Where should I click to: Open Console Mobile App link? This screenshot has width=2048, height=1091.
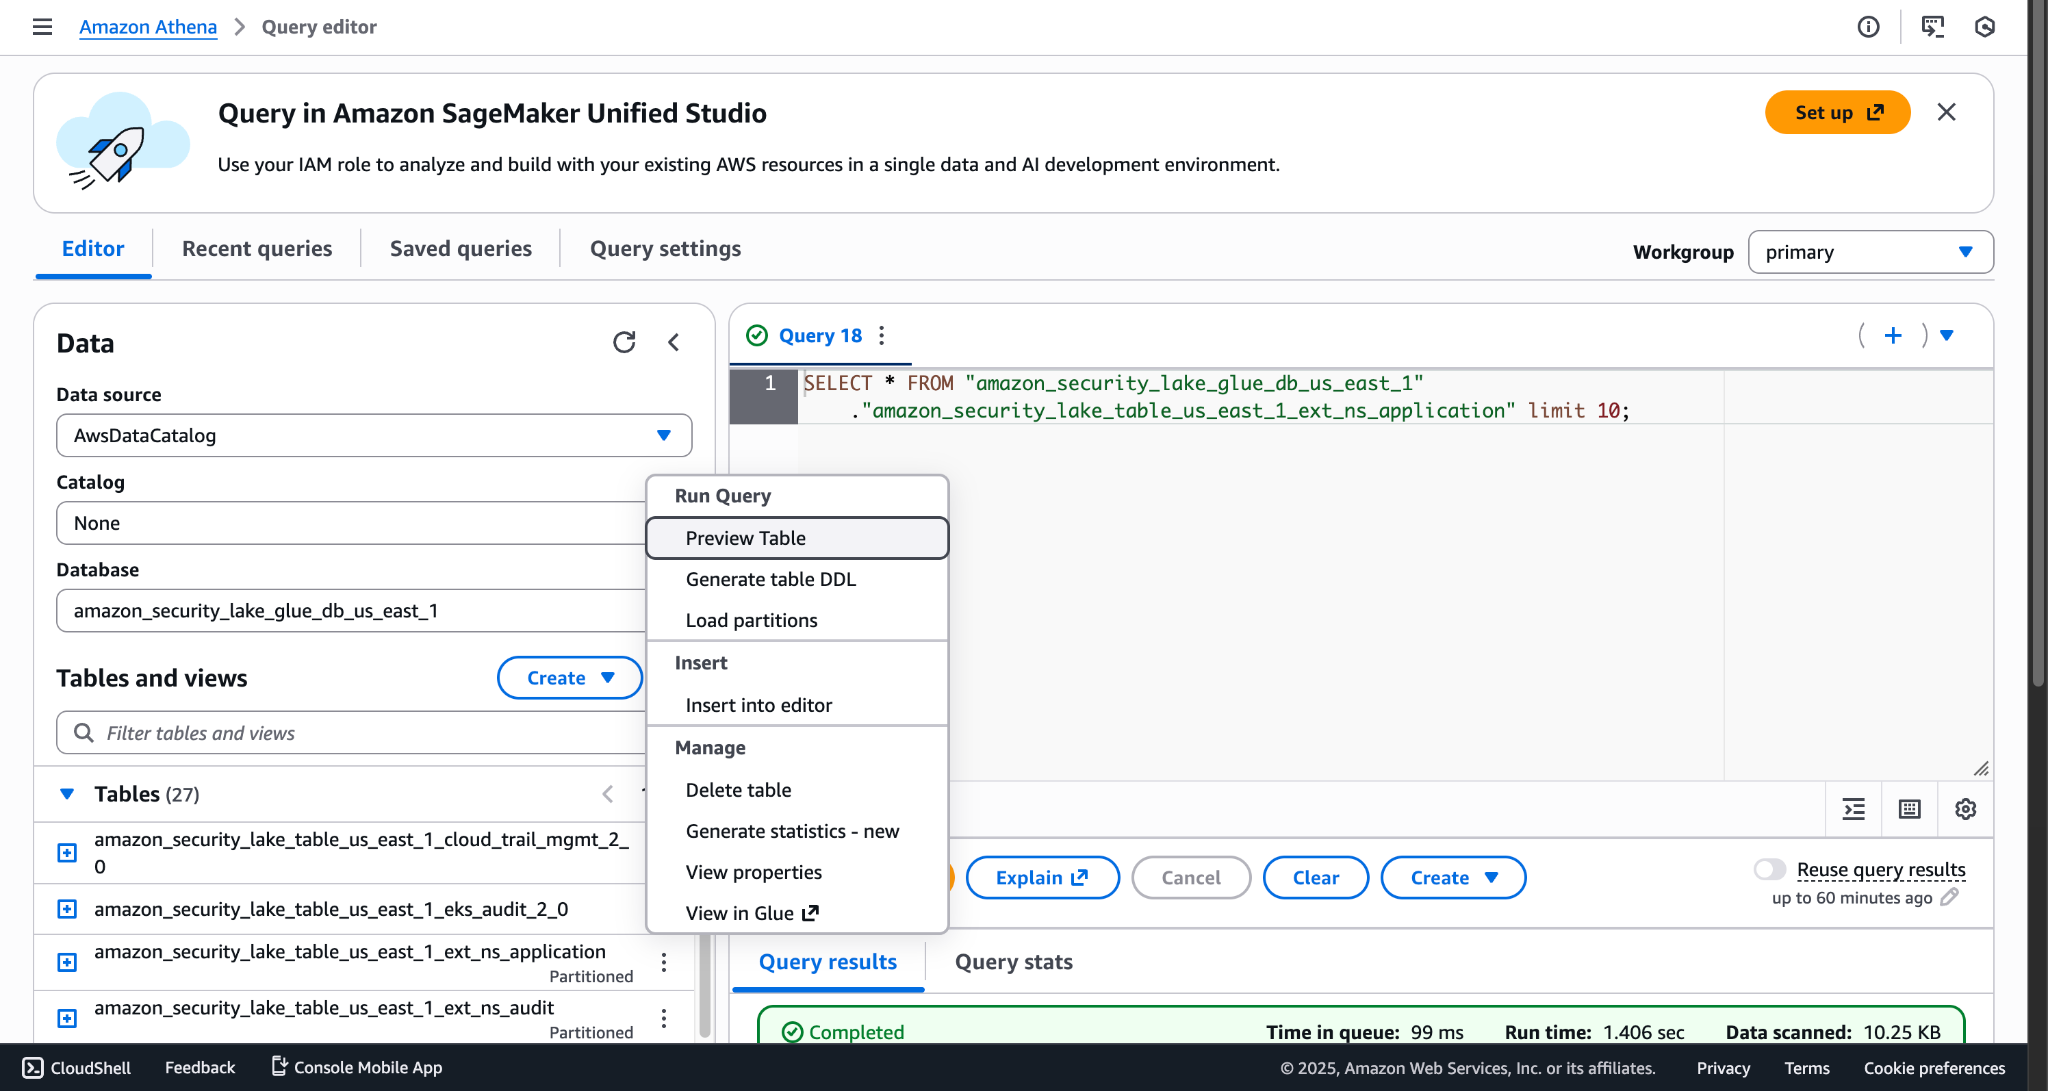(357, 1068)
